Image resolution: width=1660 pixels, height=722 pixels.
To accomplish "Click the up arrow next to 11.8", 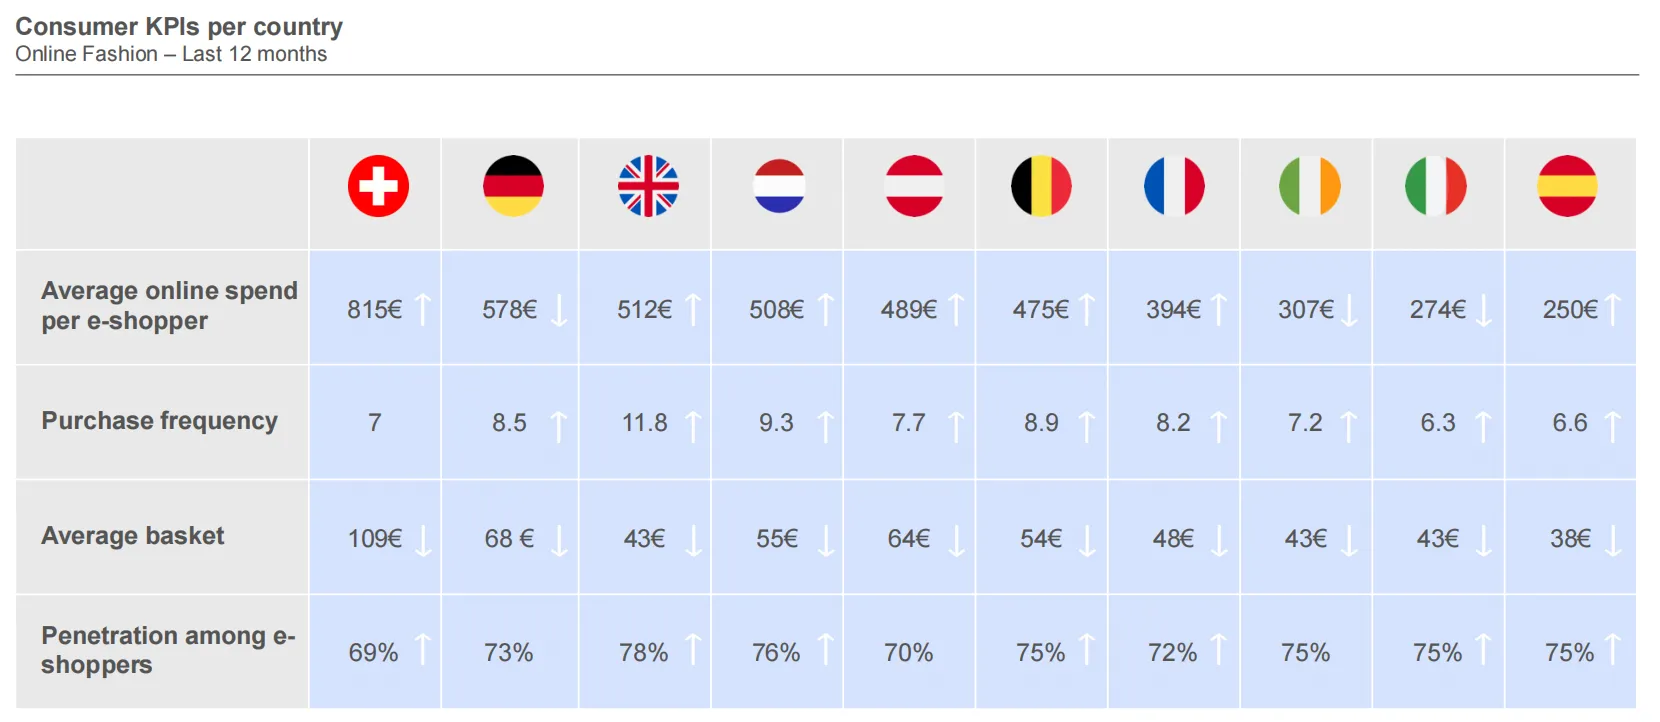I will [693, 426].
